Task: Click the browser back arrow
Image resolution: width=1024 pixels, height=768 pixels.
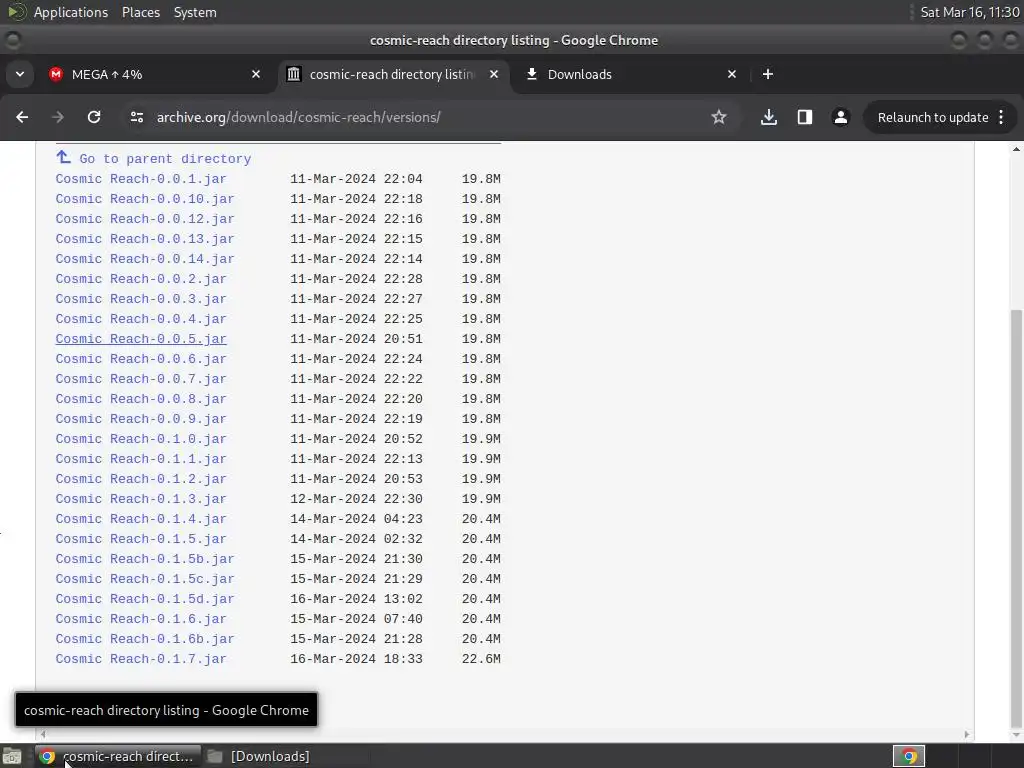Action: click(x=22, y=117)
